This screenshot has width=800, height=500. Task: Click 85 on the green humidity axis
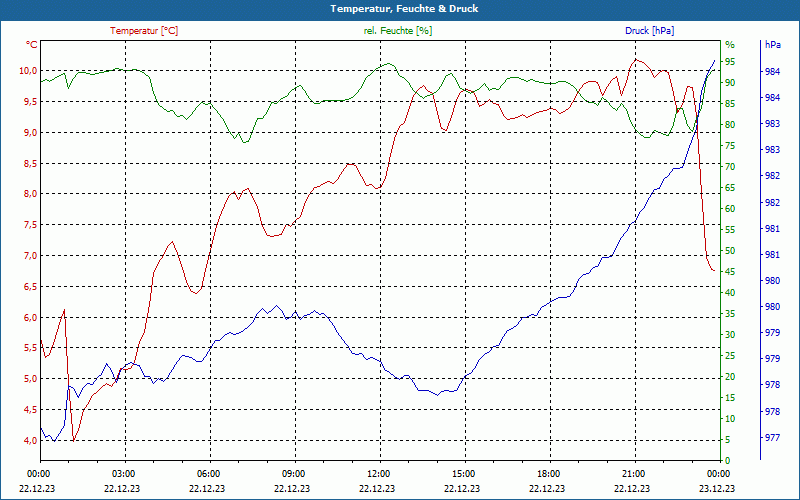tap(730, 104)
